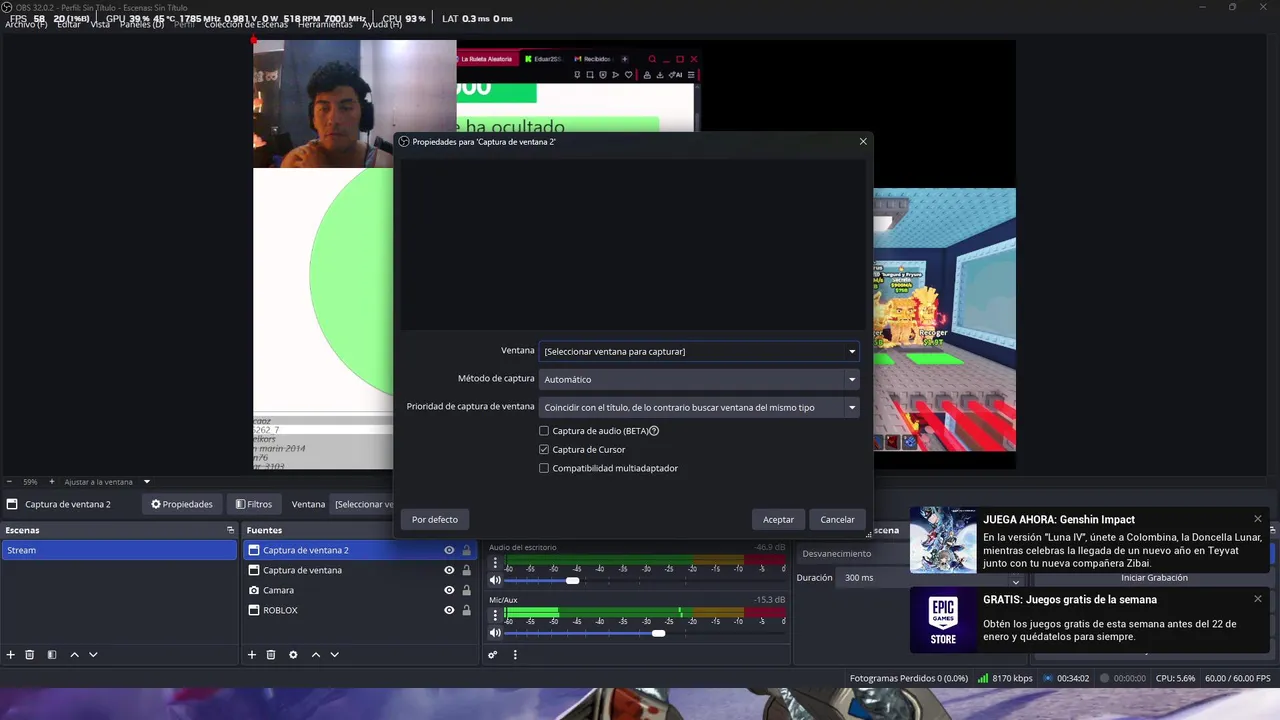Move source down in Fuentes list
1280x720 pixels.
coord(334,655)
